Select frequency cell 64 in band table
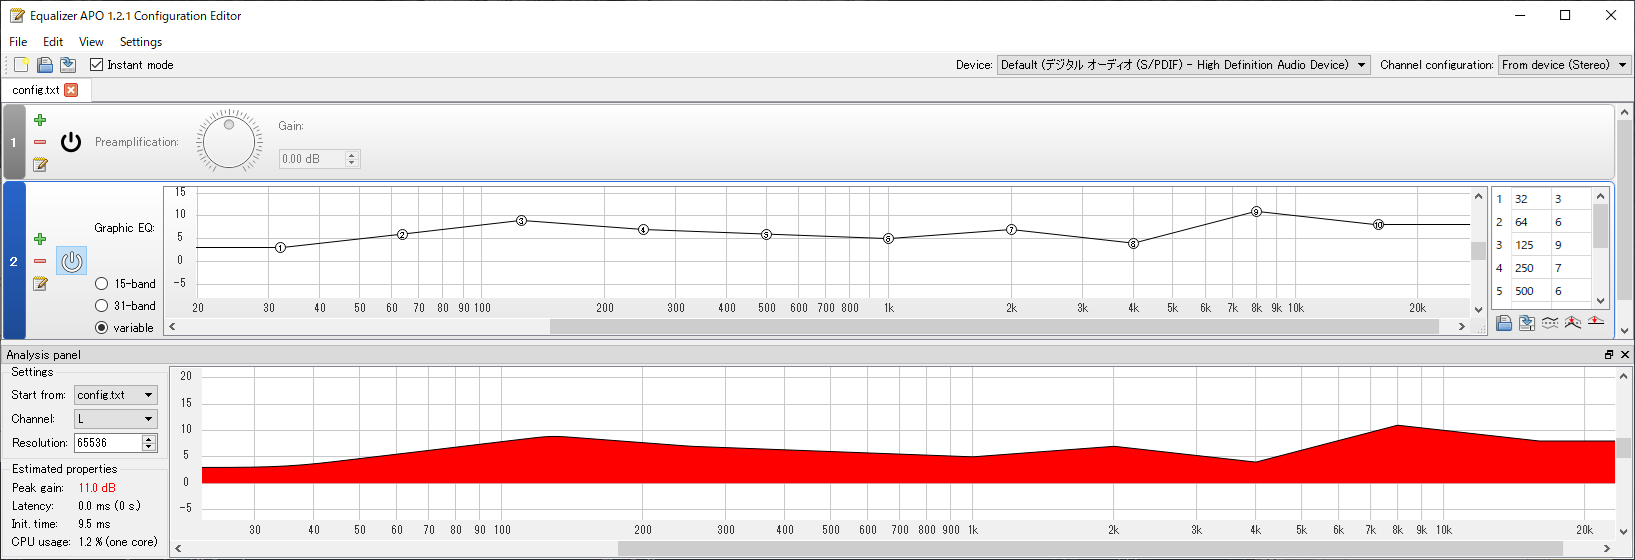 (1530, 222)
